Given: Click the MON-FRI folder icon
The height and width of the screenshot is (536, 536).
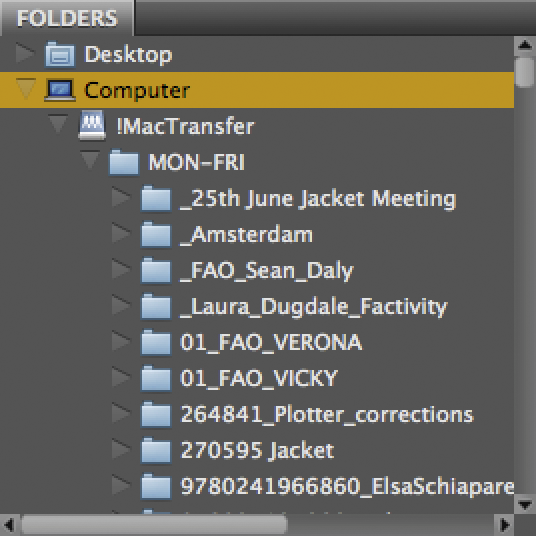Looking at the screenshot, I should 124,162.
